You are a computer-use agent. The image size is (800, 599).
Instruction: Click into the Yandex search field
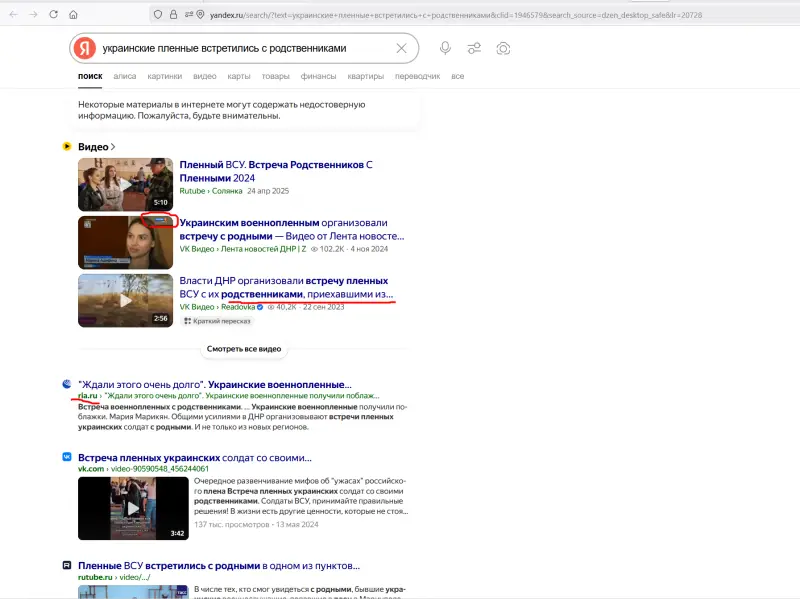(245, 48)
